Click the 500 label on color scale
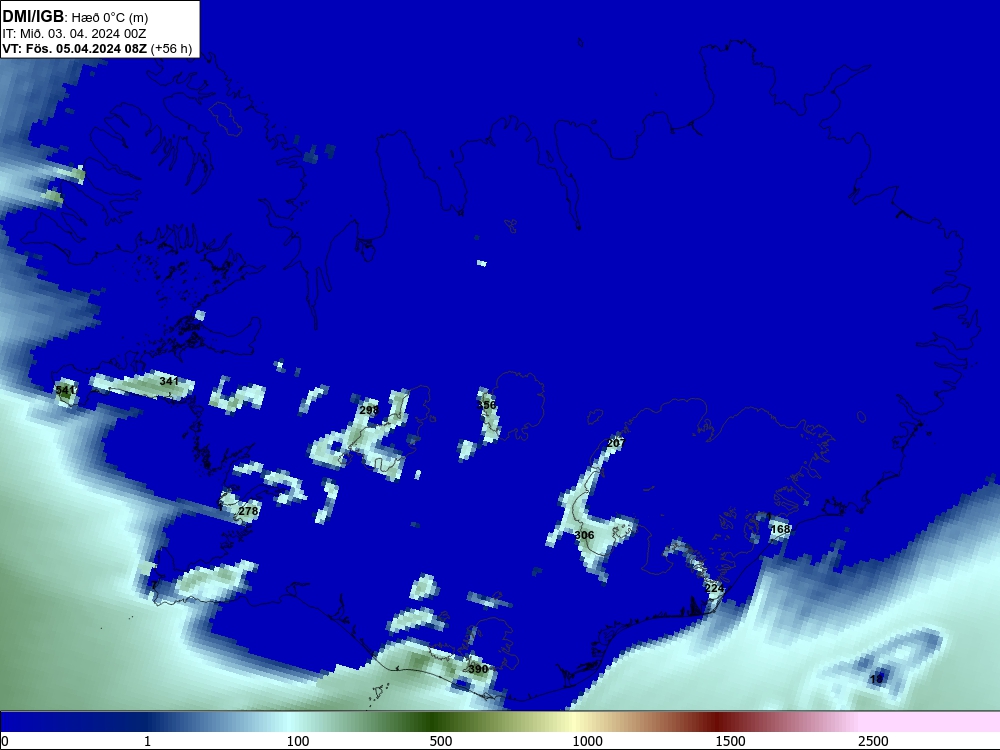Viewport: 1000px width, 750px height. pos(441,741)
